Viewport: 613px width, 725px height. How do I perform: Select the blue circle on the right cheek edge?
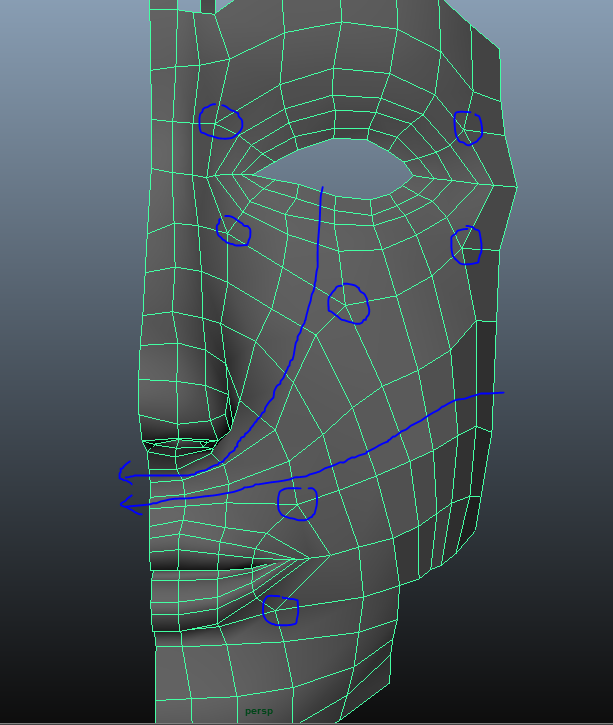[x=466, y=245]
